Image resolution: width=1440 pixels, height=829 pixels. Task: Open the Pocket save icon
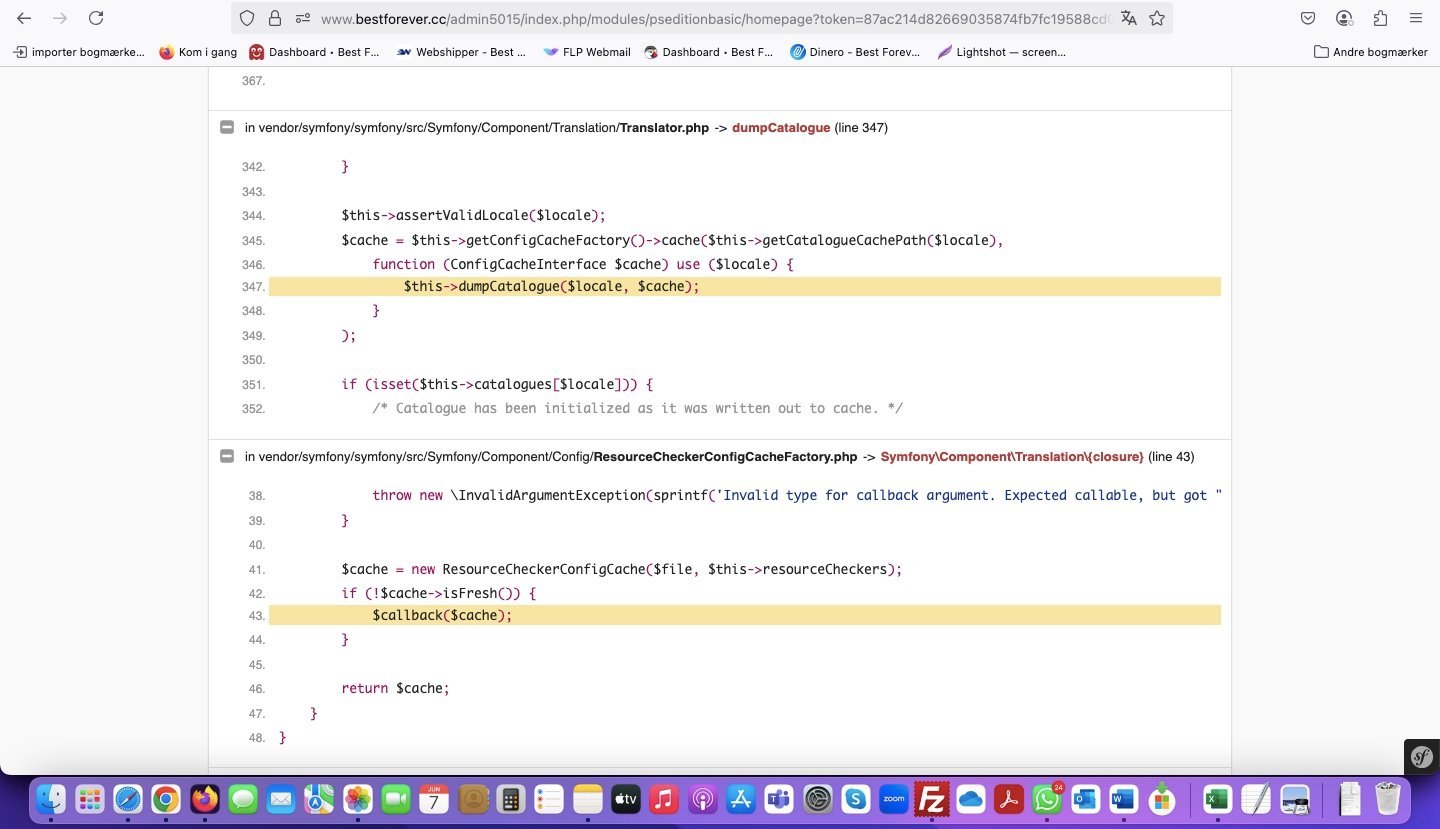click(x=1308, y=18)
